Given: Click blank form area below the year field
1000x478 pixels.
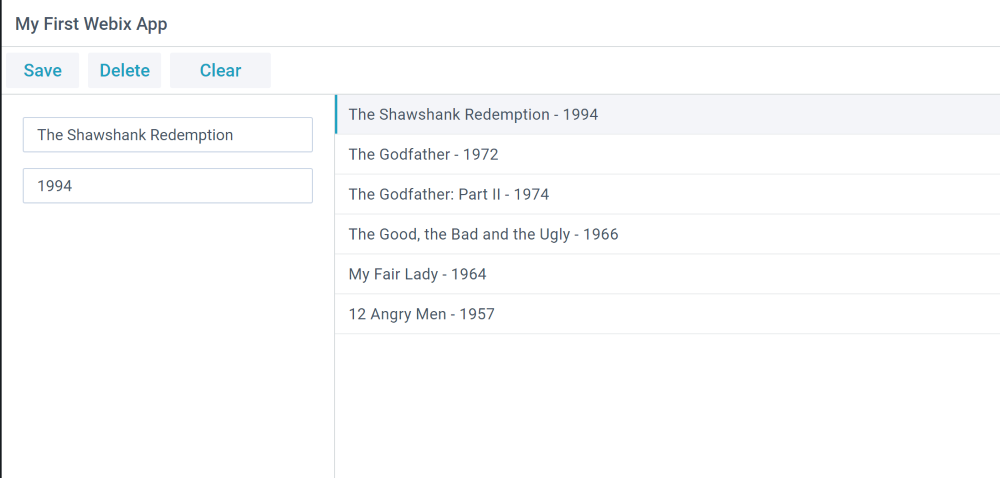Looking at the screenshot, I should tap(167, 330).
